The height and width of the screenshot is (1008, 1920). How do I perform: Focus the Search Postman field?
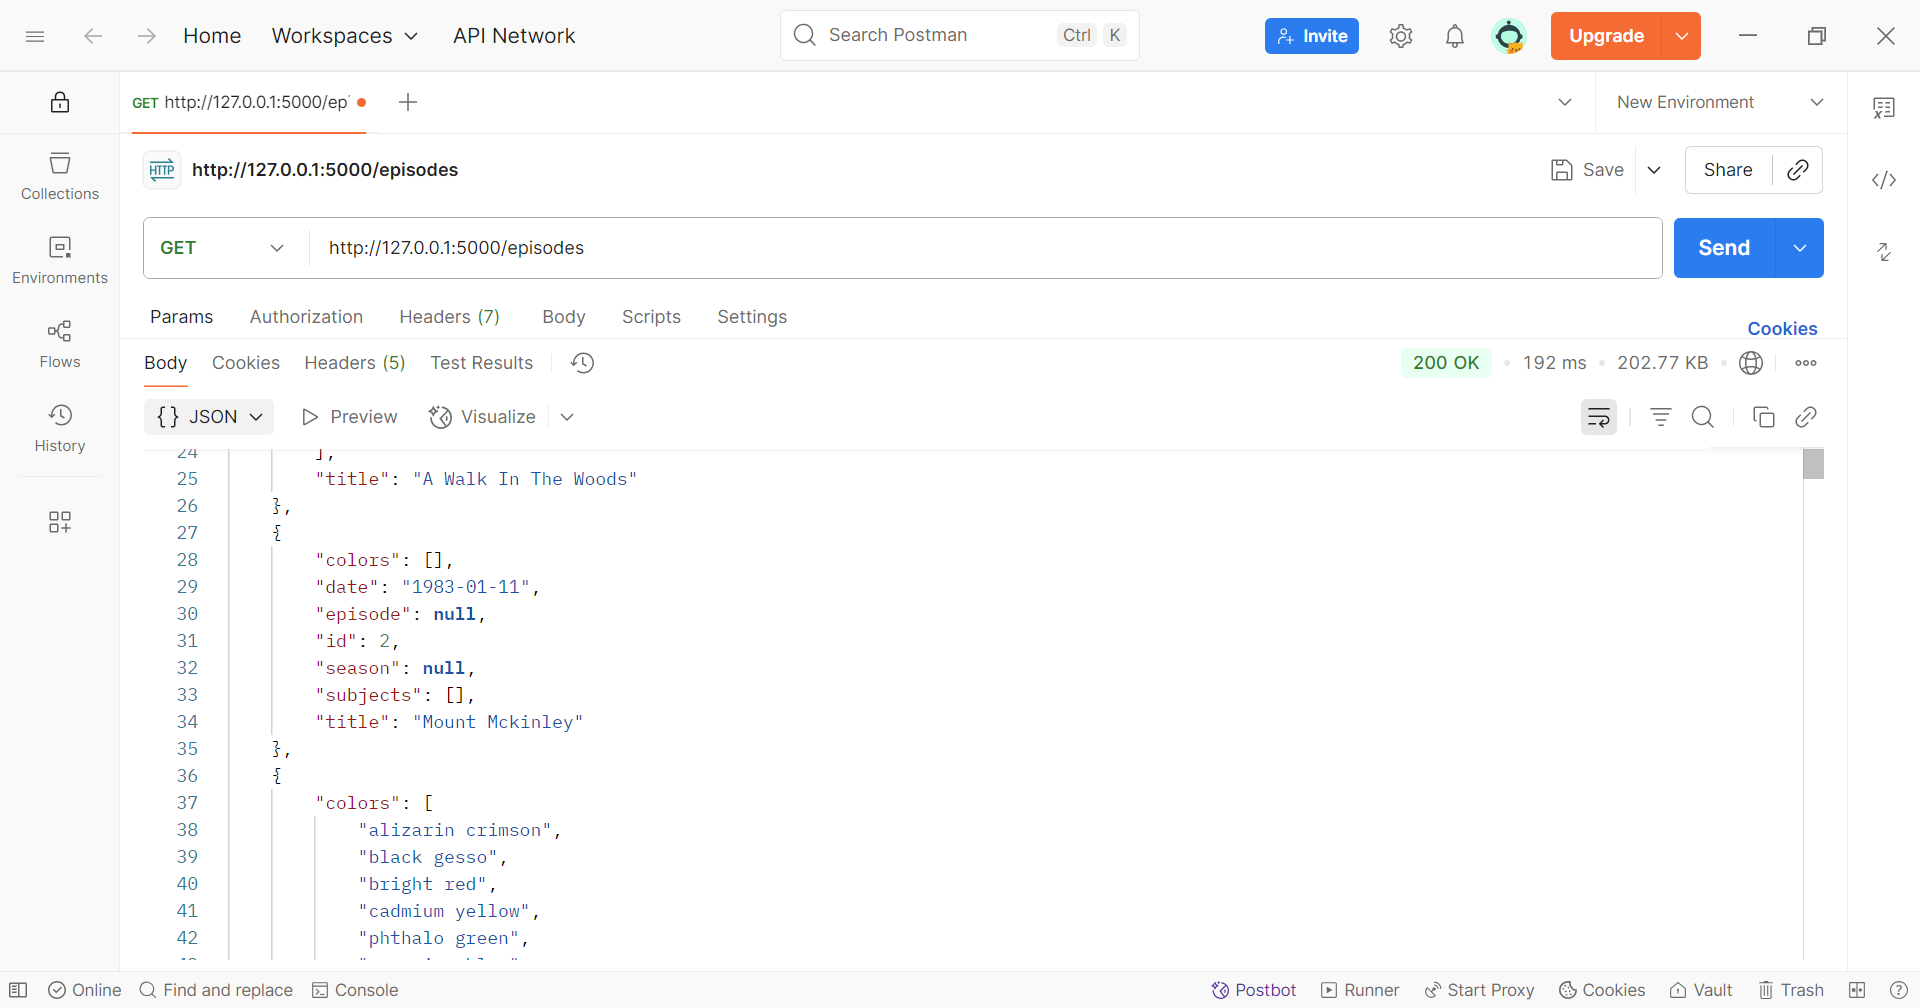tap(960, 36)
